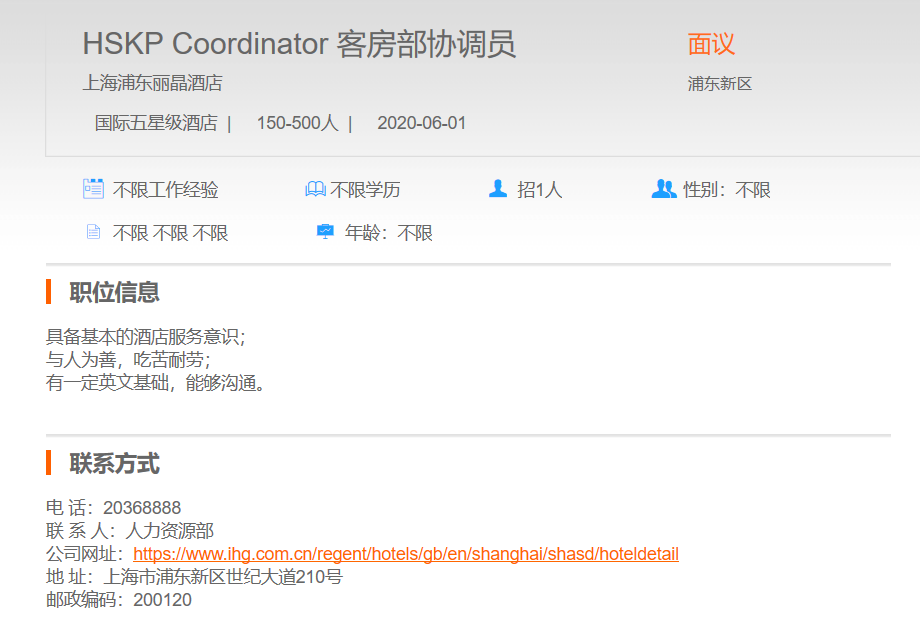This screenshot has width=920, height=623.
Task: Click the job title HSKP Coordinator 客房部协调员
Action: click(299, 44)
